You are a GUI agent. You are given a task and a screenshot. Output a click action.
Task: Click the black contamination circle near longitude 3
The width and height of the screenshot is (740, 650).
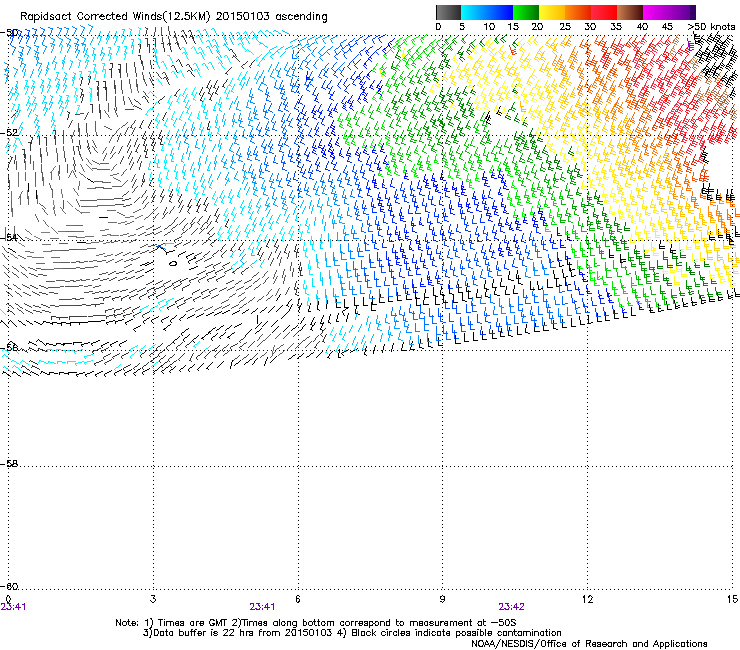click(173, 263)
